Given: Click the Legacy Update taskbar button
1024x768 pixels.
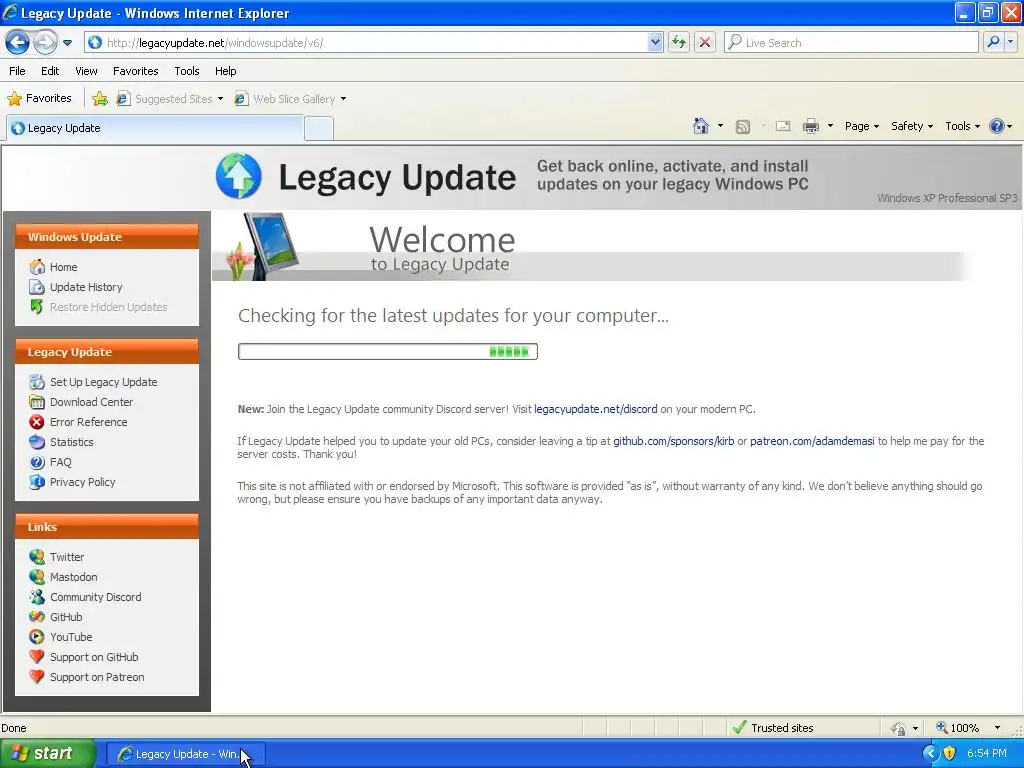Looking at the screenshot, I should coord(185,754).
